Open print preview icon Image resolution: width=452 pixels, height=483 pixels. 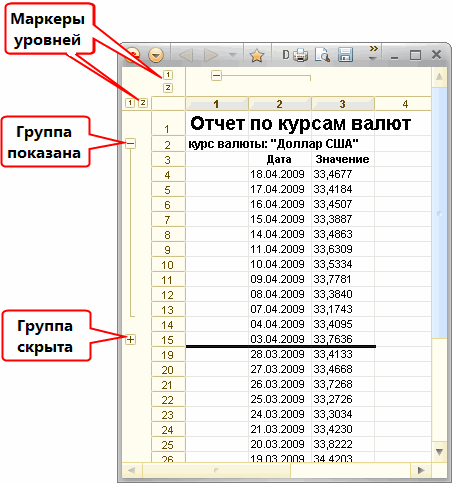322,55
